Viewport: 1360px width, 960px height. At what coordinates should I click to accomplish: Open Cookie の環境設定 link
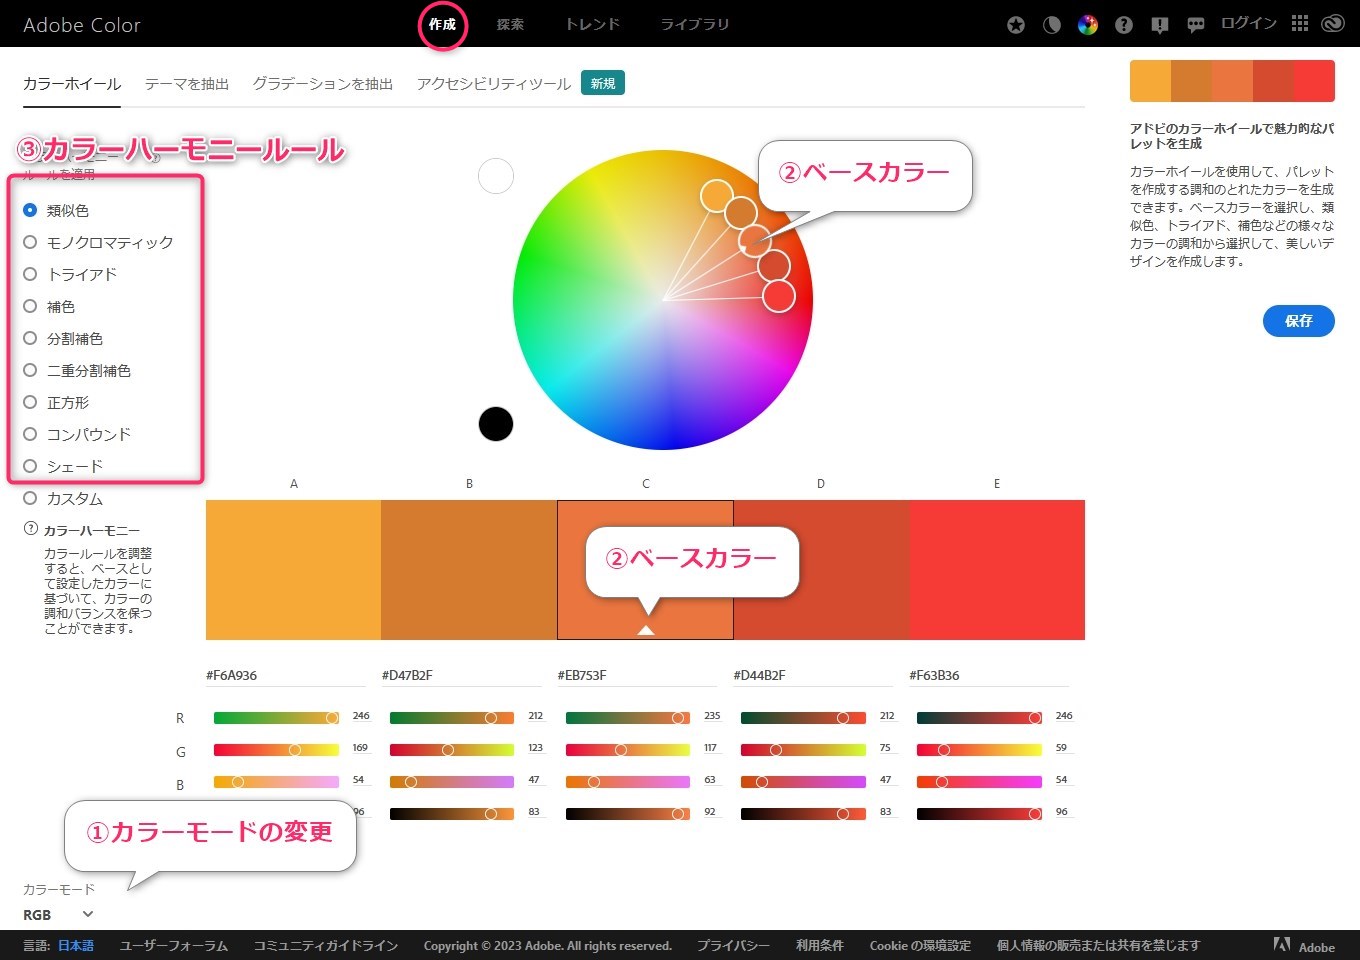tap(920, 945)
